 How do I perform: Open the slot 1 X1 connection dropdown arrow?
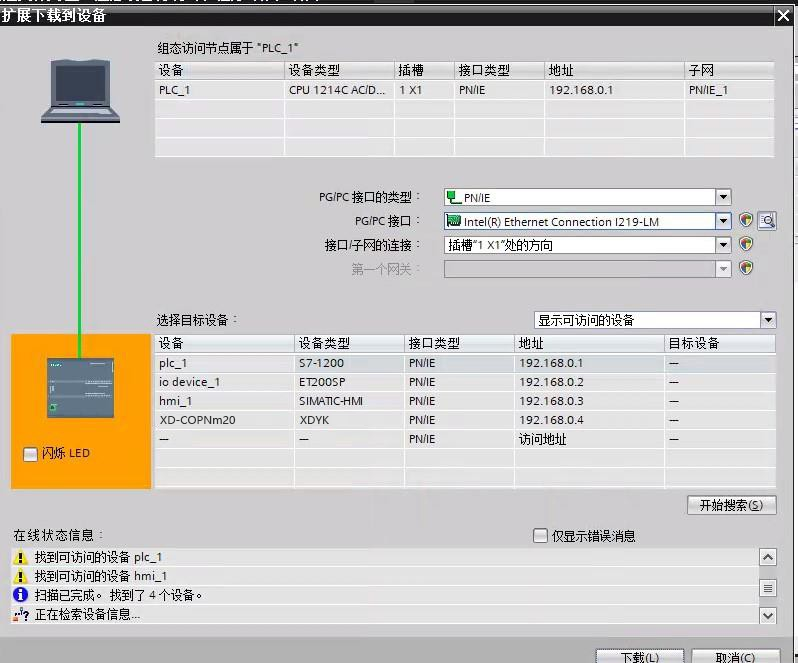pyautogui.click(x=723, y=245)
